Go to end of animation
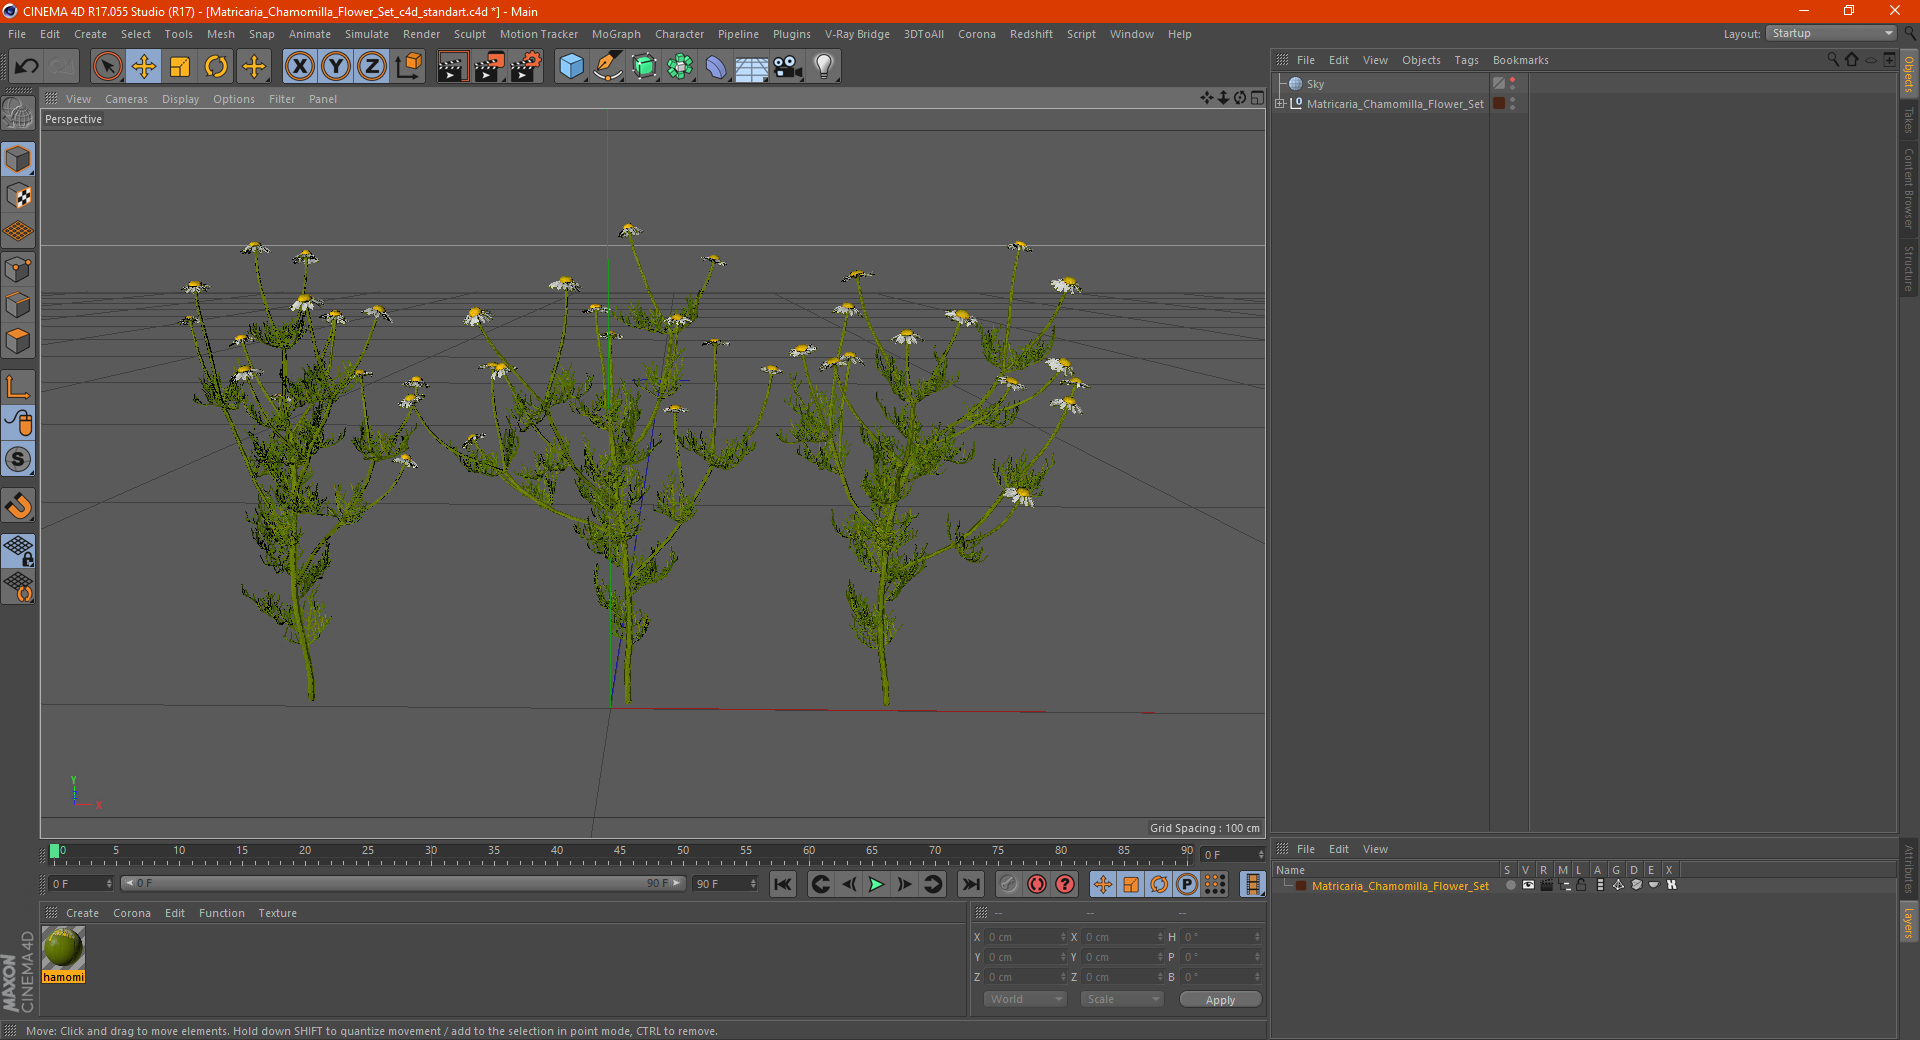This screenshot has height=1040, width=1920. 970,884
